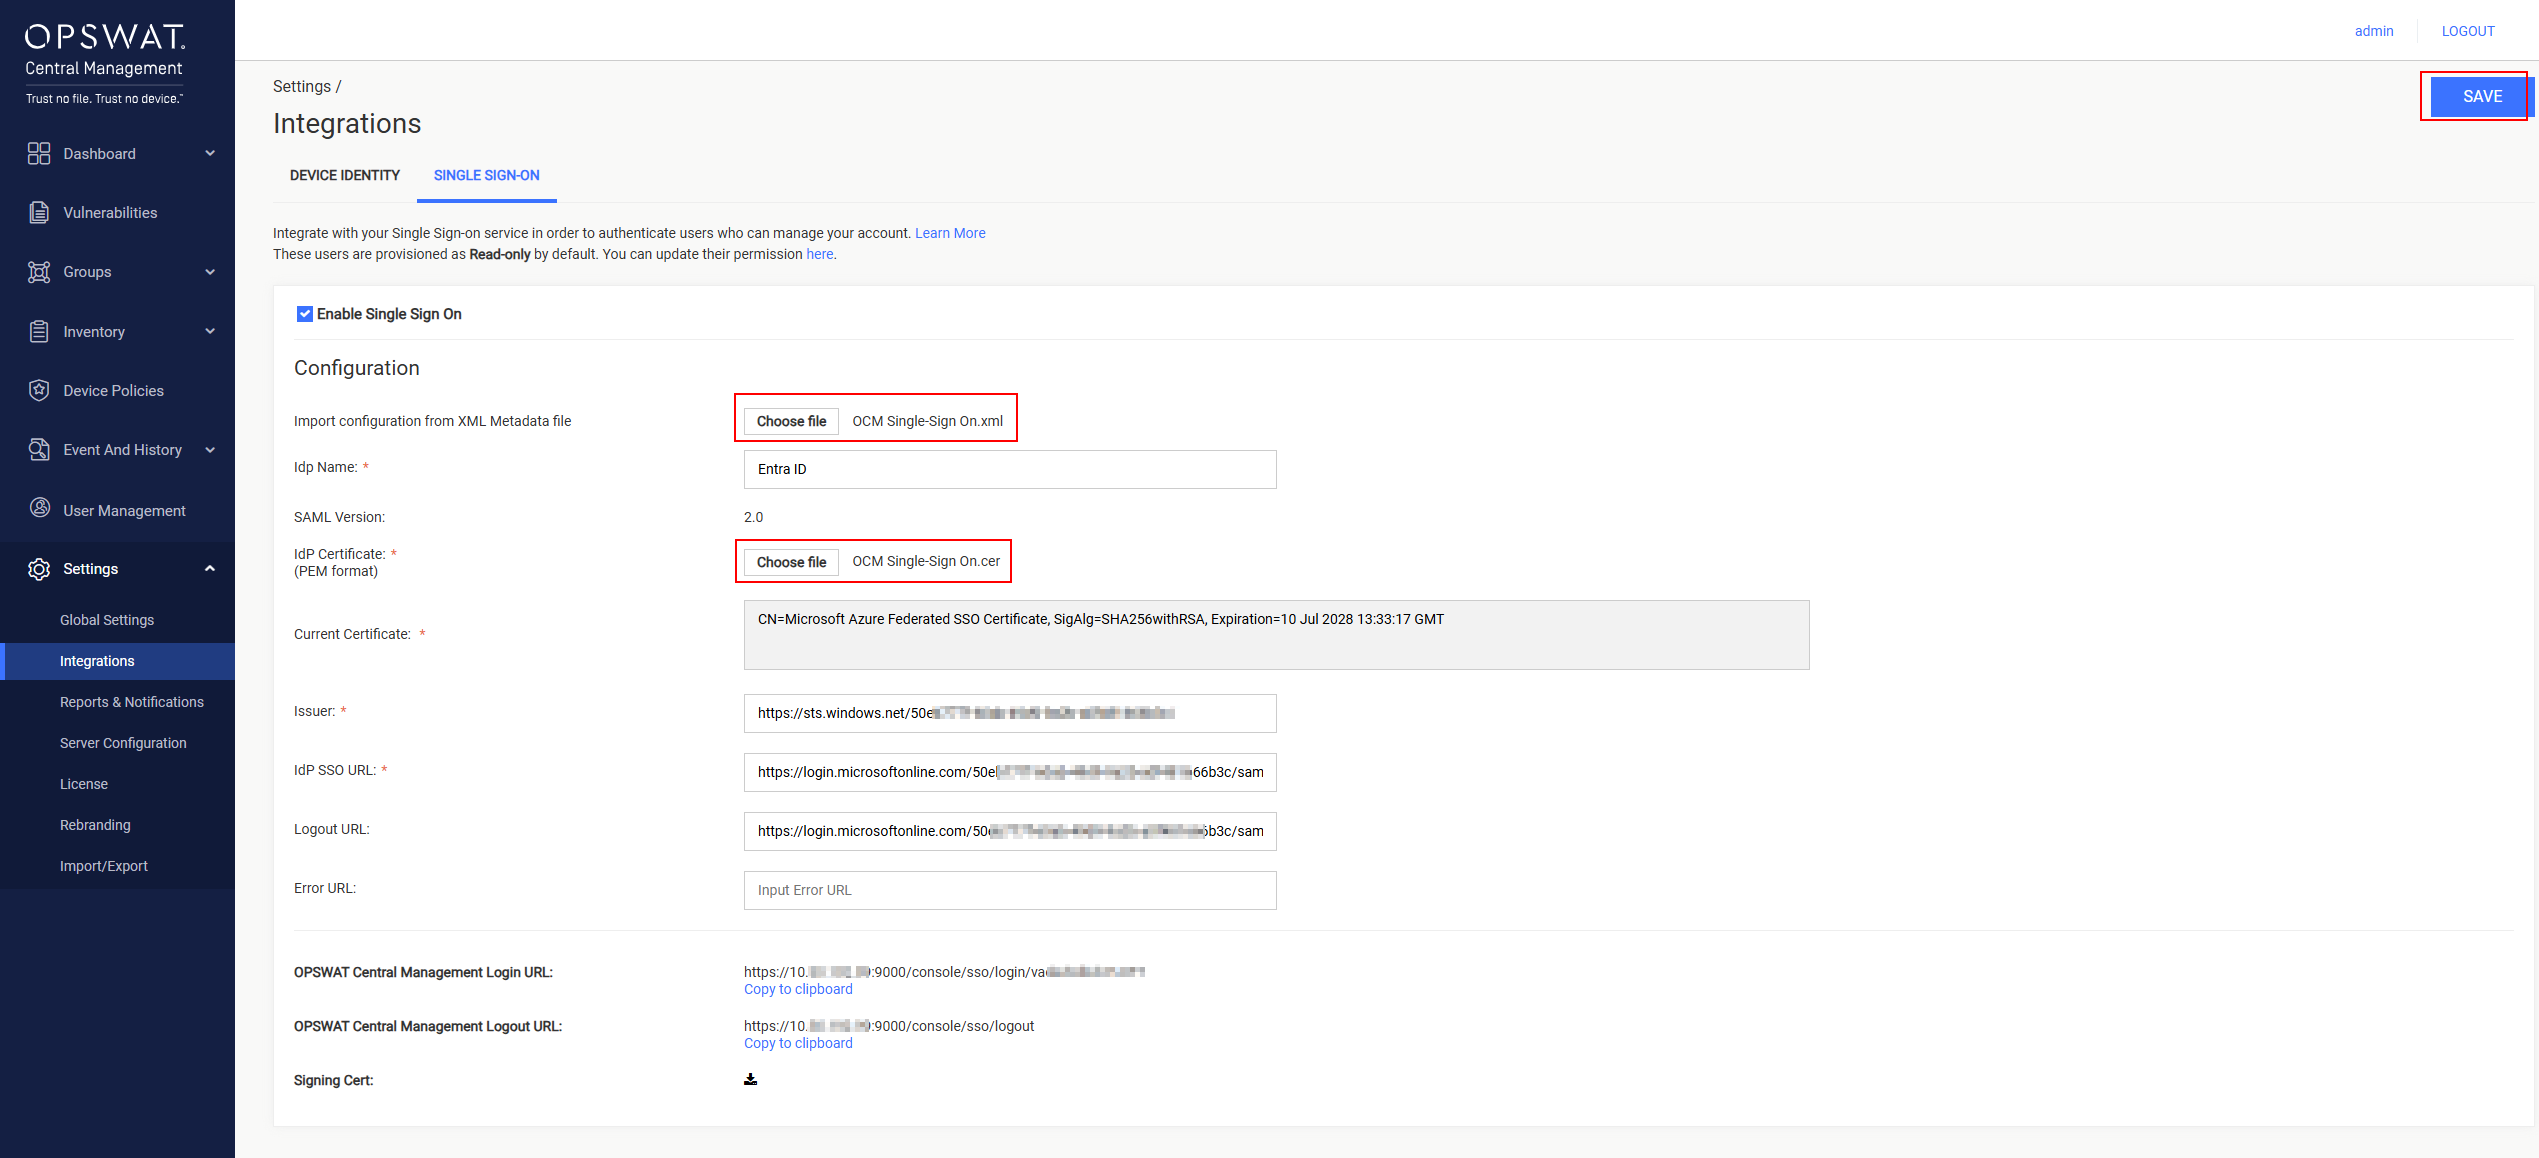The height and width of the screenshot is (1158, 2539).
Task: Download the Signing Cert
Action: 751,1079
